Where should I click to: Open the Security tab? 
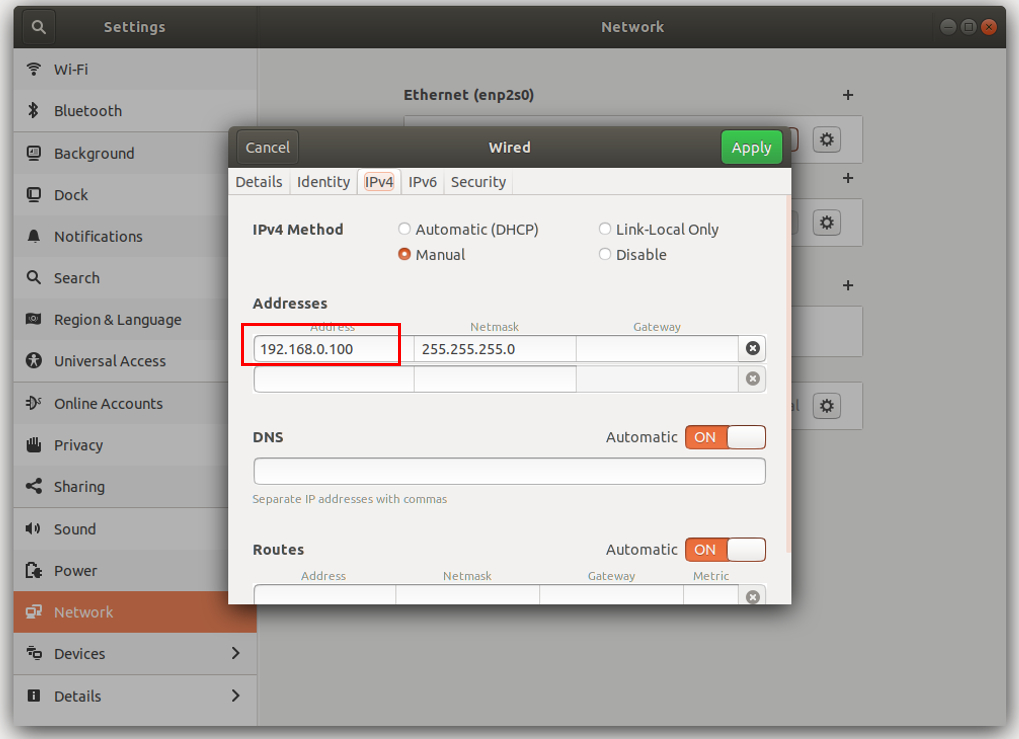478,182
